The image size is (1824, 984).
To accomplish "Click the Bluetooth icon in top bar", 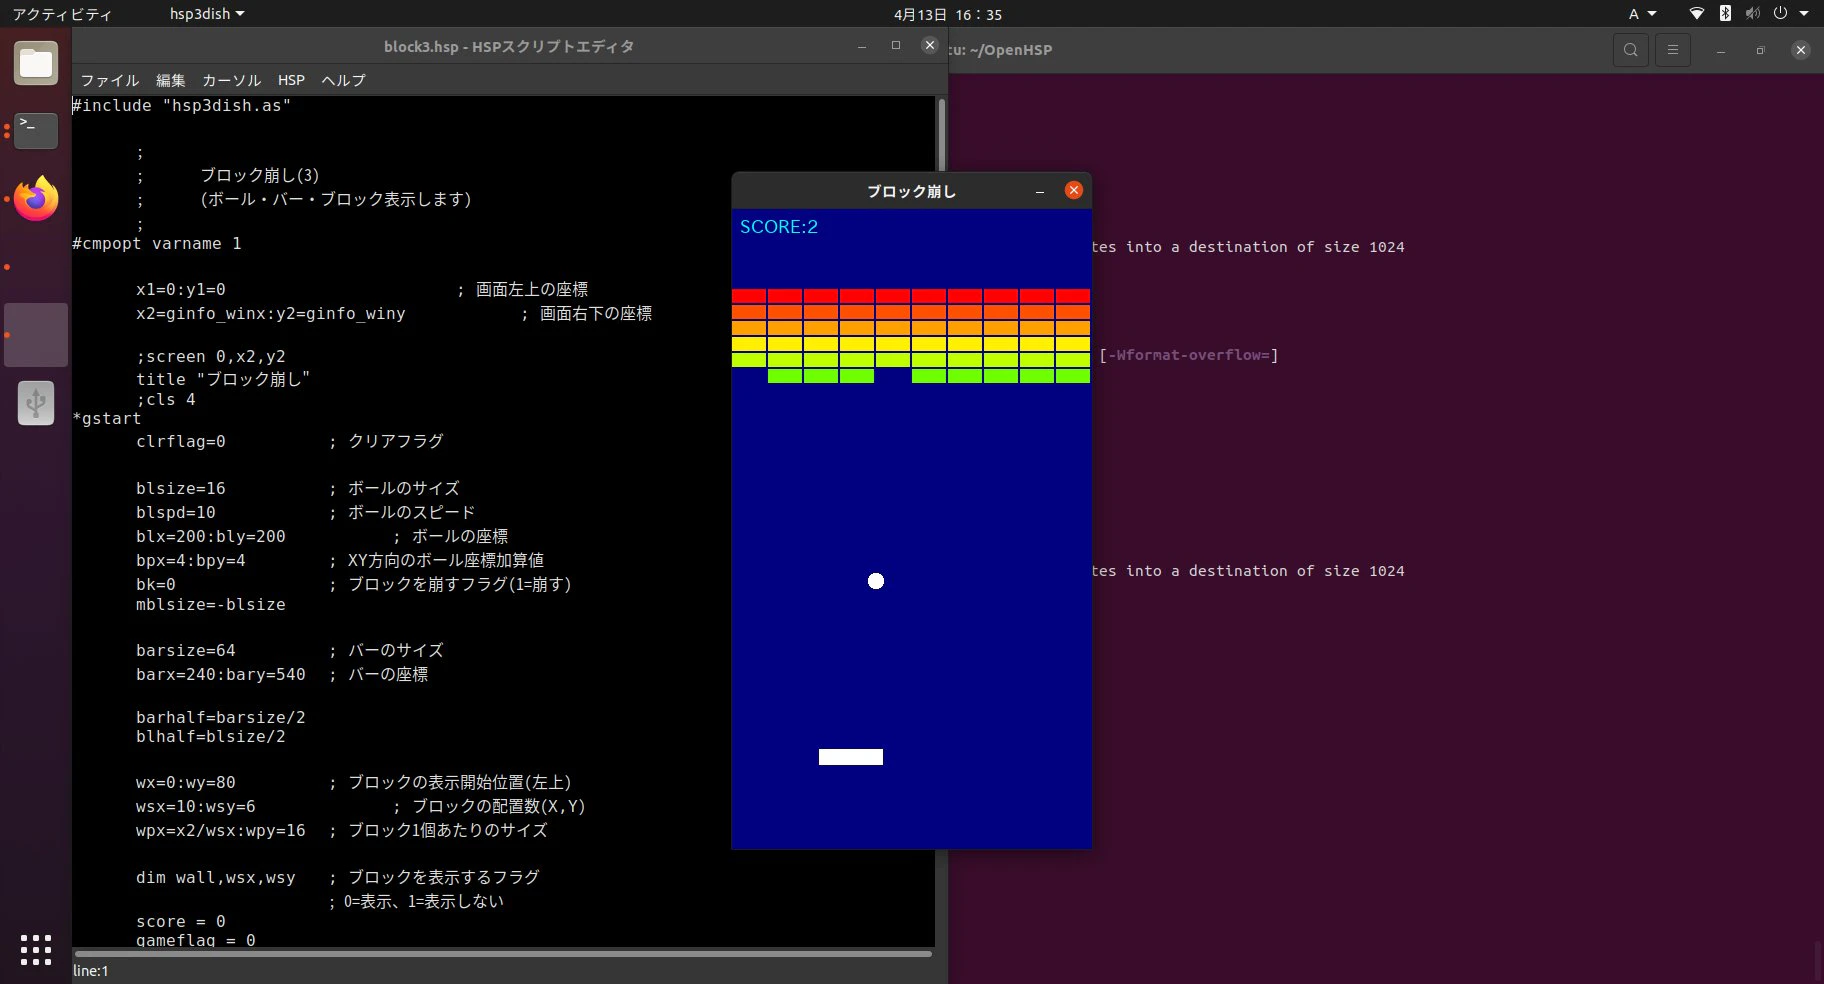I will (x=1725, y=14).
